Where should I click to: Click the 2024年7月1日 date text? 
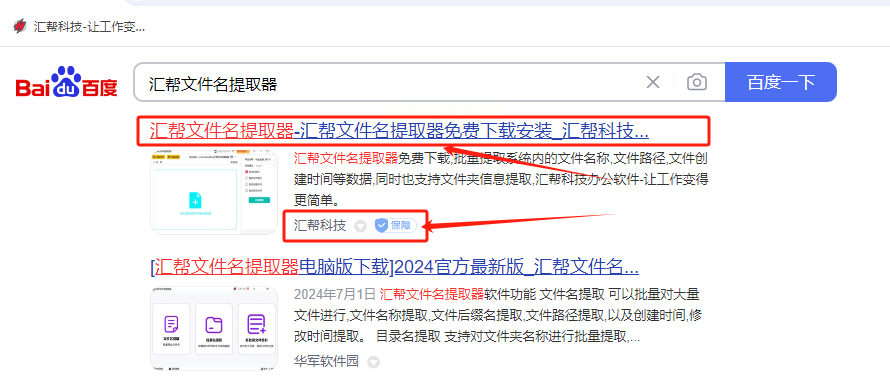[x=335, y=294]
